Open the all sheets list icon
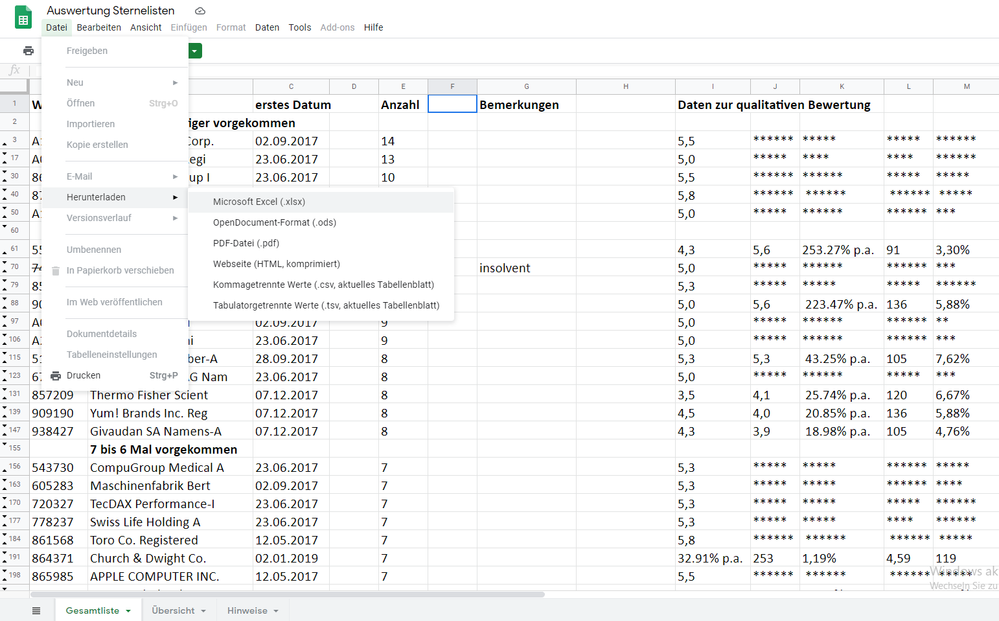 (x=36, y=610)
